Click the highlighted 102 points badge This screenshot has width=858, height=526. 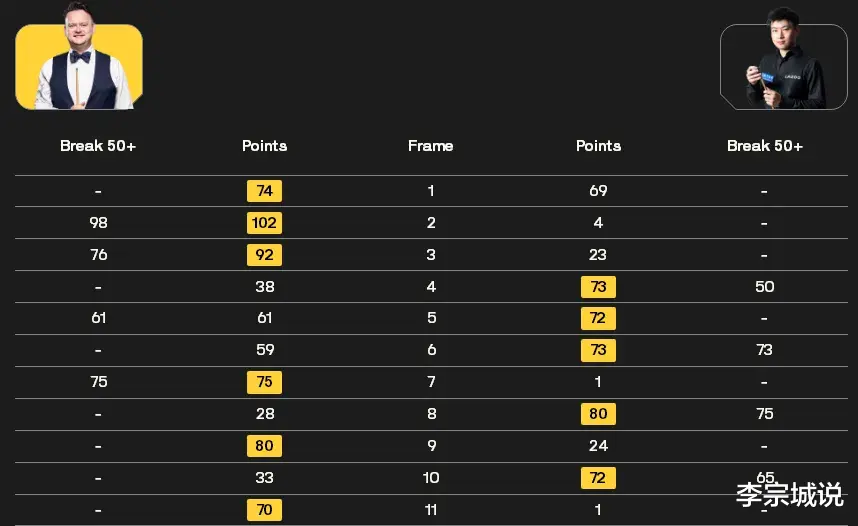click(x=264, y=223)
